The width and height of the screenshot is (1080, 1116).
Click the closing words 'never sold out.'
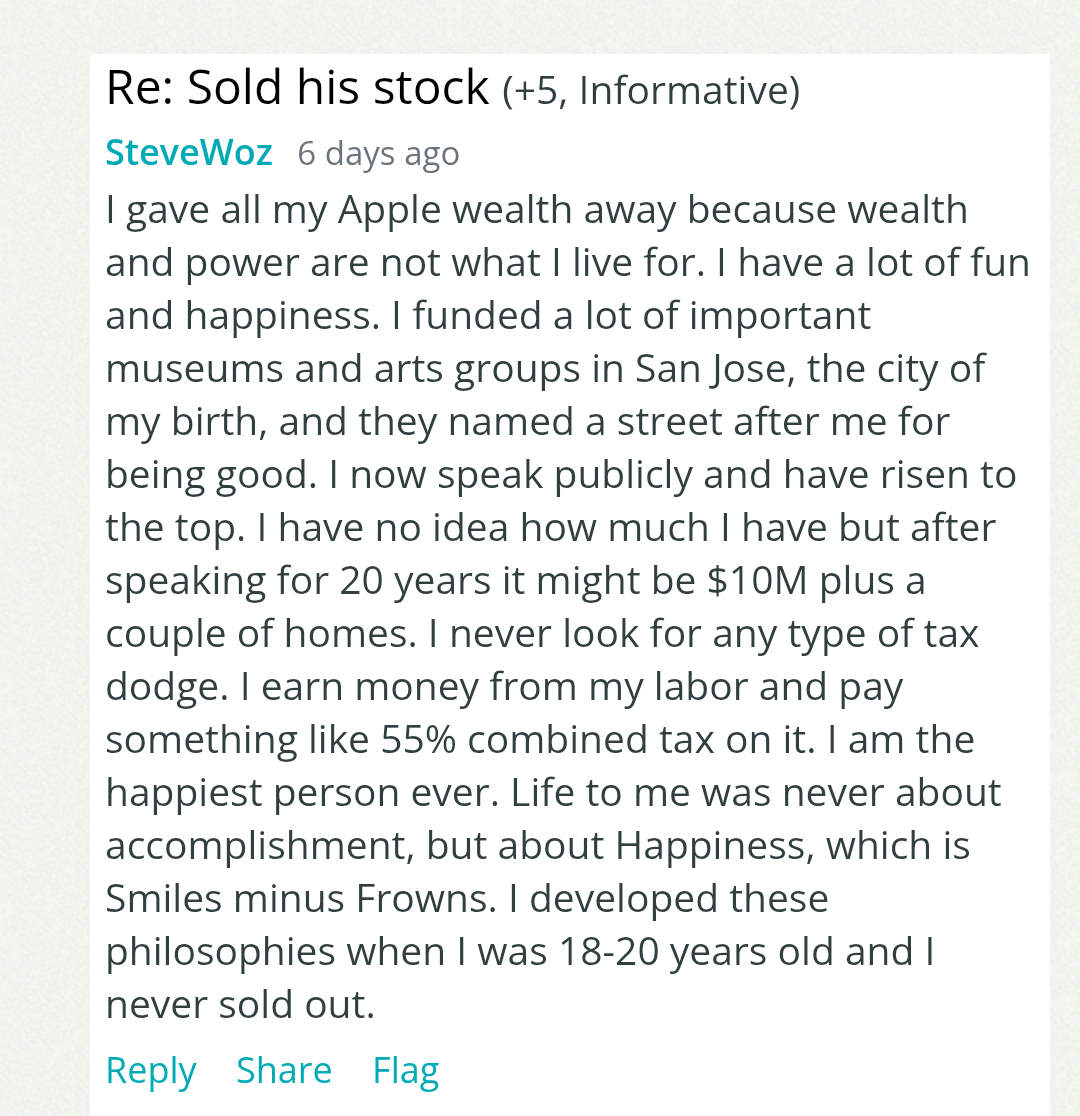pos(240,1004)
